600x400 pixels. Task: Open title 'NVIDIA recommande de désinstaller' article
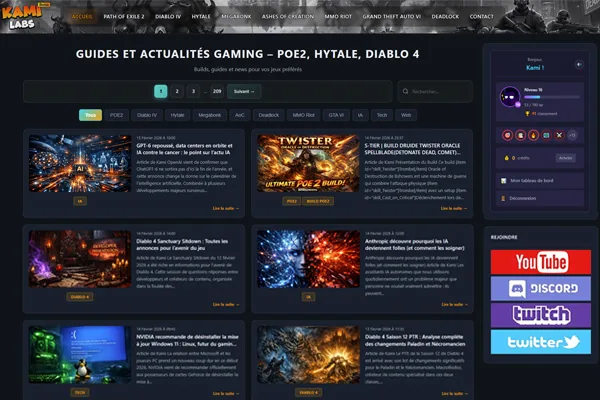pos(187,341)
